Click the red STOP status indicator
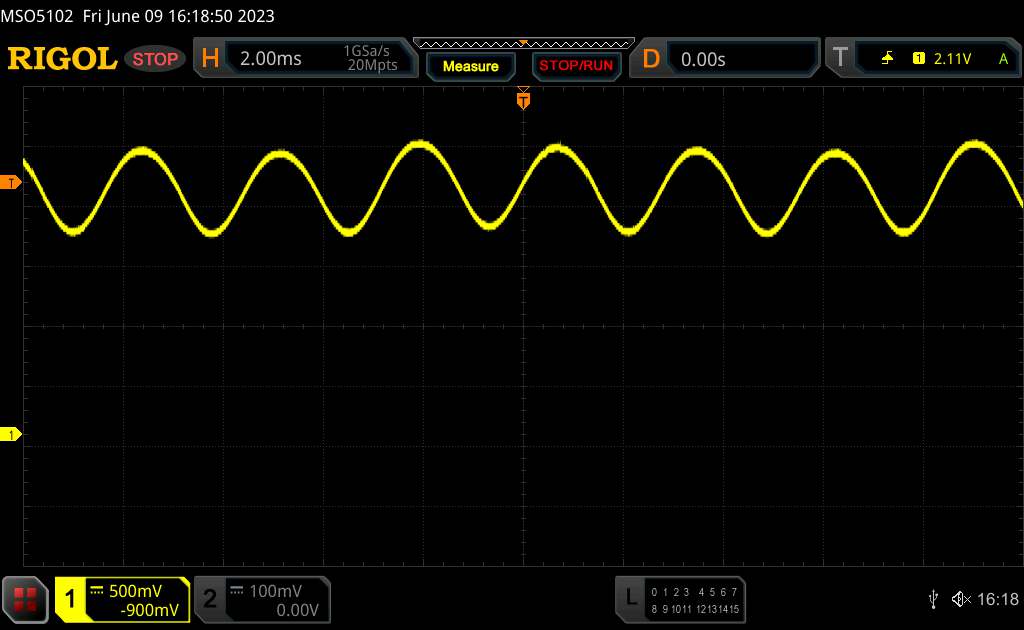The width and height of the screenshot is (1024, 630). 155,59
